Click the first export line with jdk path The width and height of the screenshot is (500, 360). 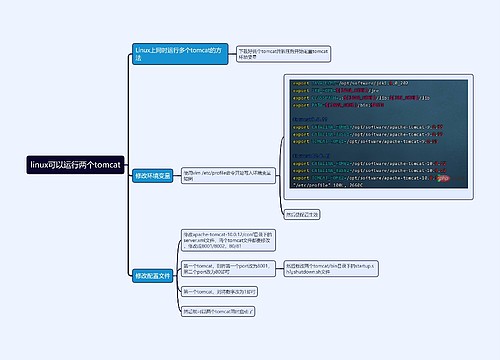tap(350, 83)
